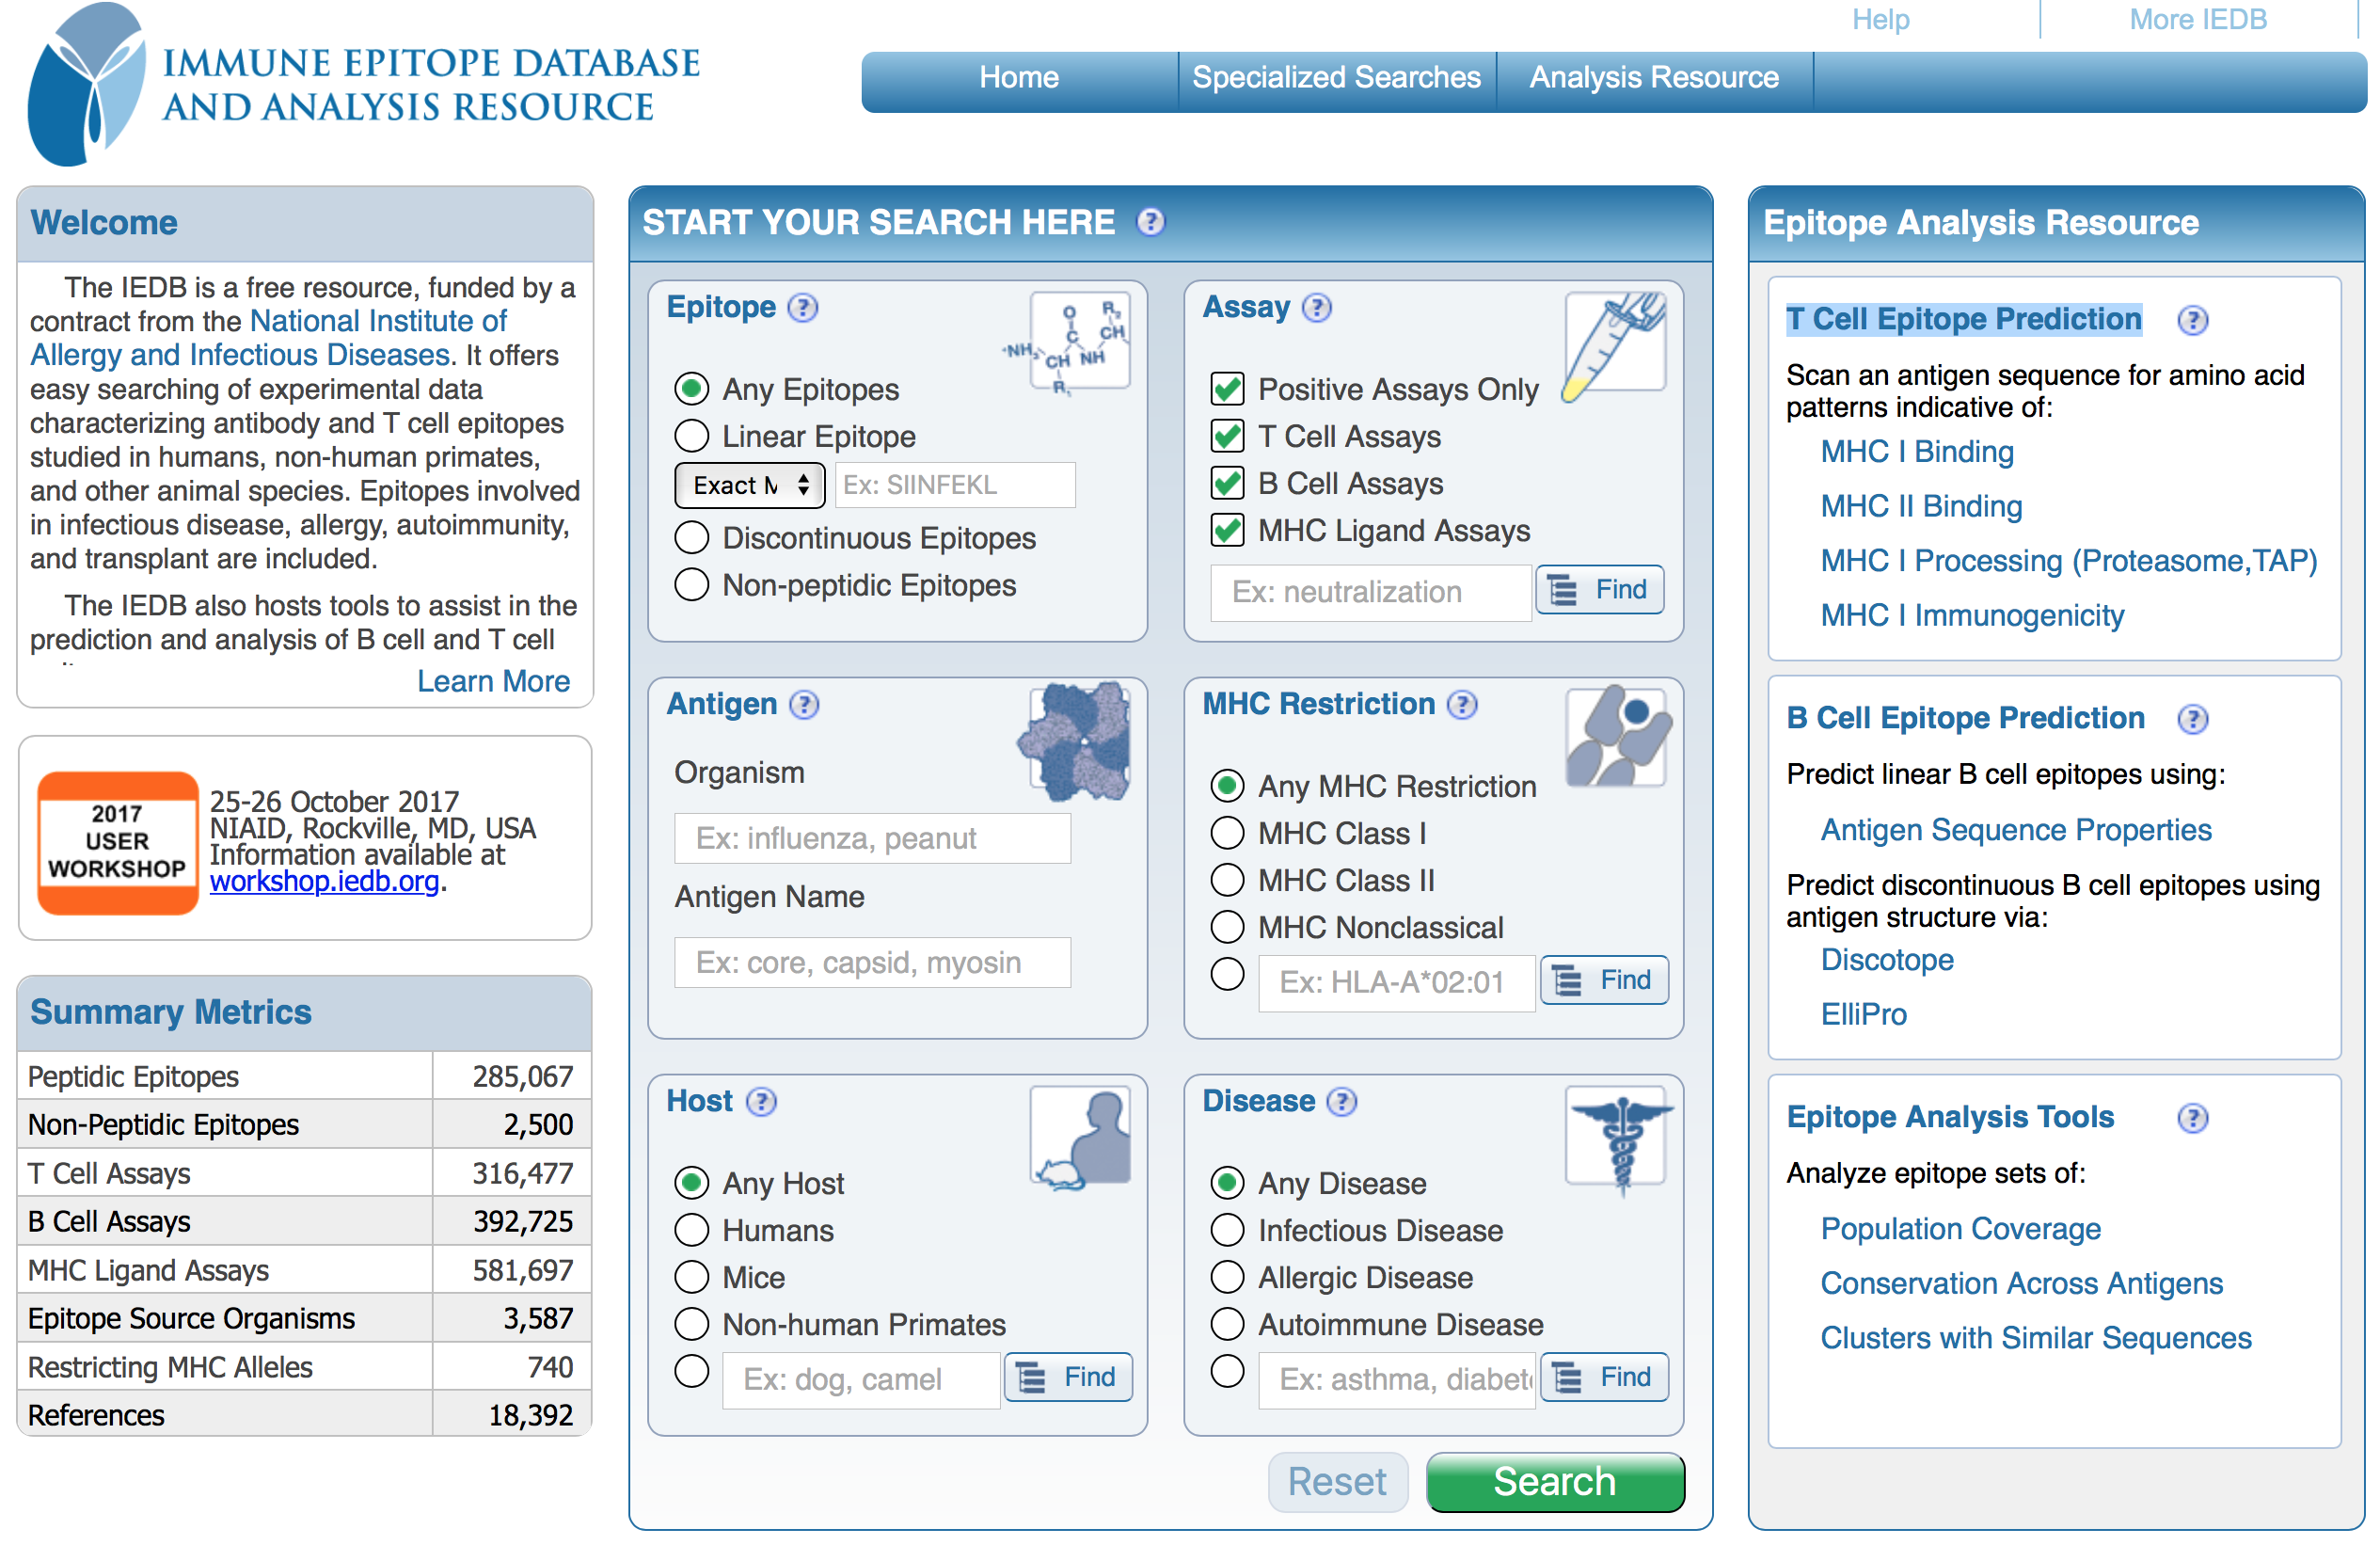Toggle the MHC Ligand Assays checkbox
Image resolution: width=2380 pixels, height=1545 pixels.
(1227, 530)
